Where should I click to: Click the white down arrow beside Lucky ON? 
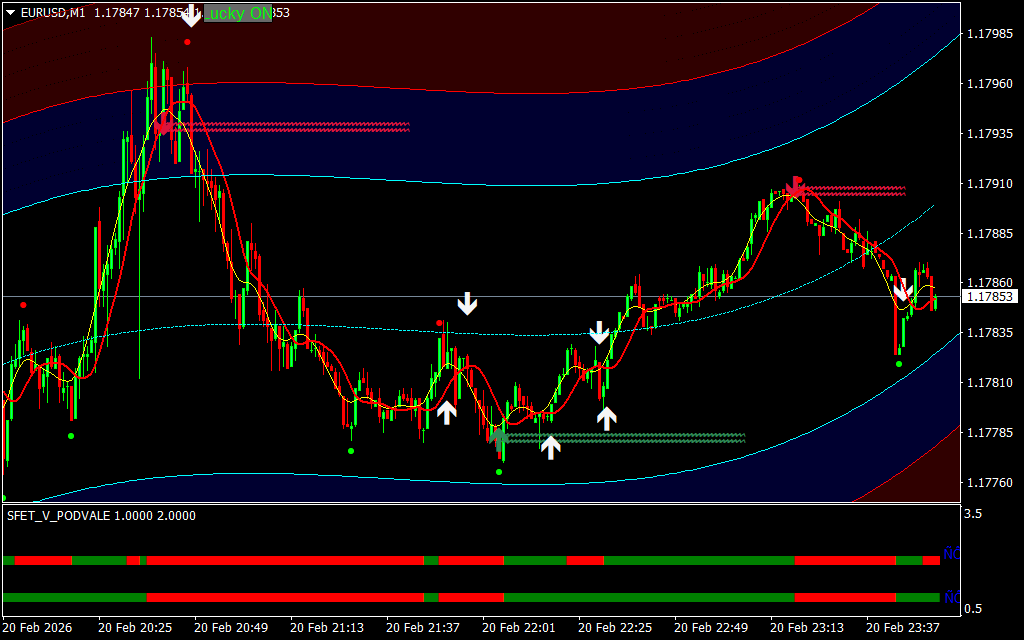coord(190,15)
